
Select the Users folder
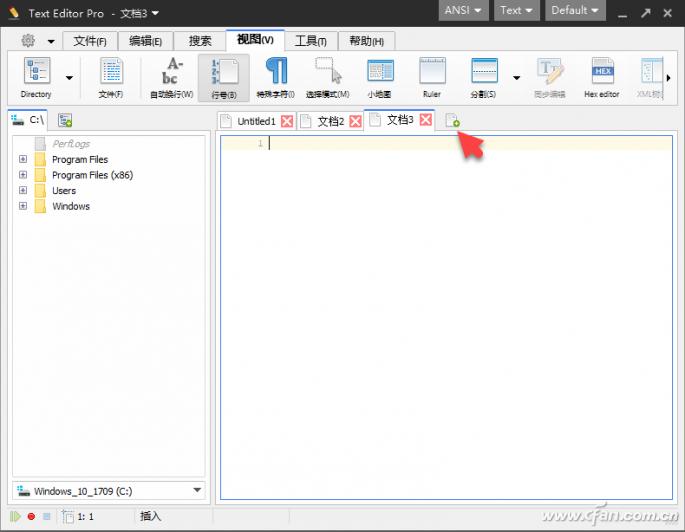(63, 191)
